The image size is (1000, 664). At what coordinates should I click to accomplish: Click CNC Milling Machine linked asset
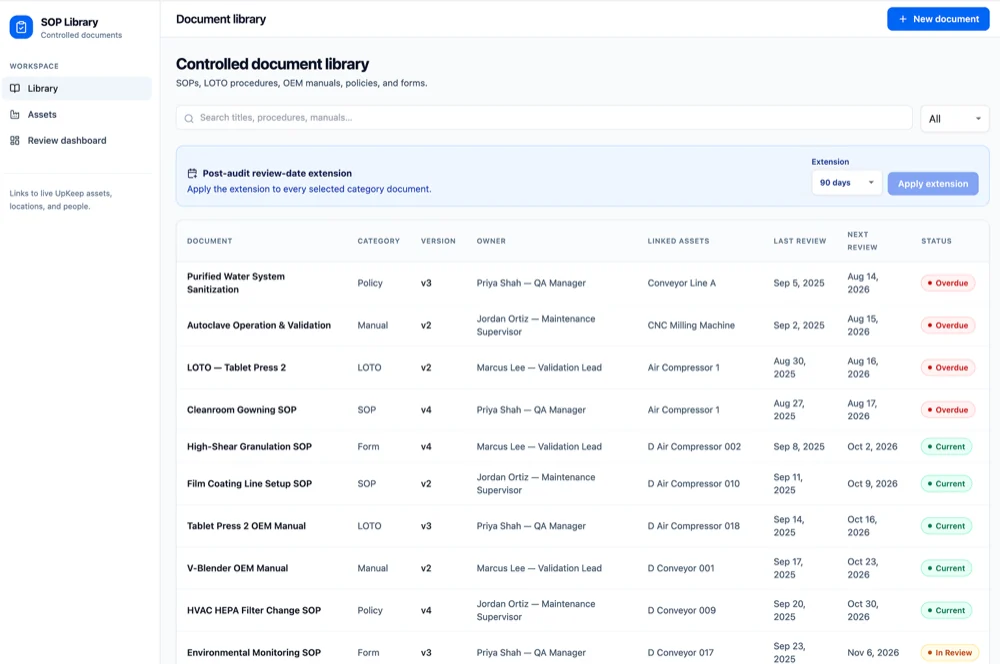click(x=691, y=325)
